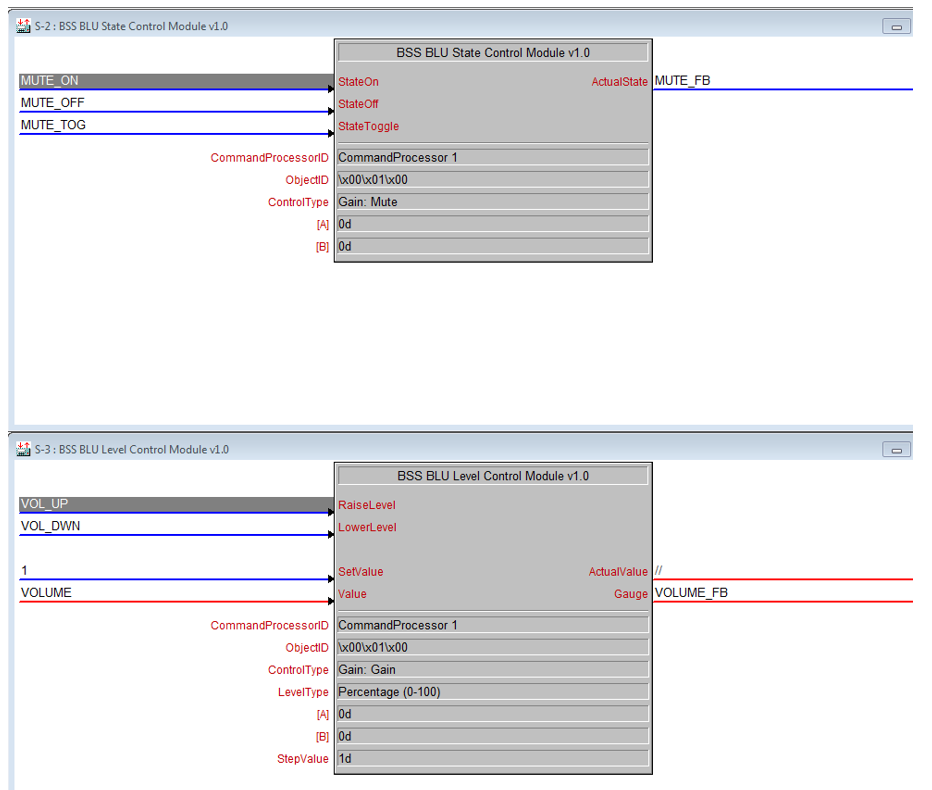Click the S-2 State Control window icon

tap(23, 26)
